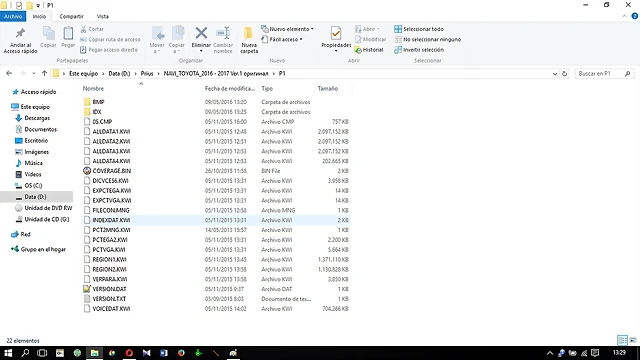Select the VERSION.DAT file
This screenshot has height=360, width=640.
(x=109, y=289)
